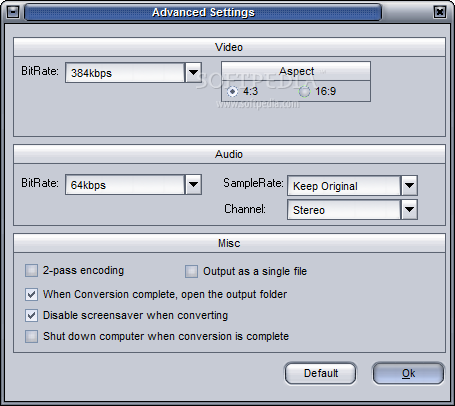Check Shut down computer when conversion completes
This screenshot has width=455, height=406.
[x=31, y=336]
